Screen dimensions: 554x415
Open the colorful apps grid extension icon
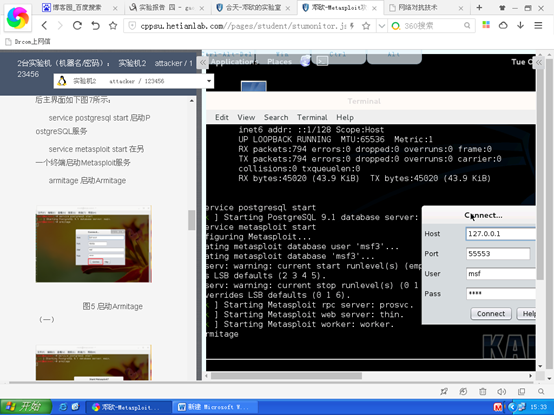(486, 25)
